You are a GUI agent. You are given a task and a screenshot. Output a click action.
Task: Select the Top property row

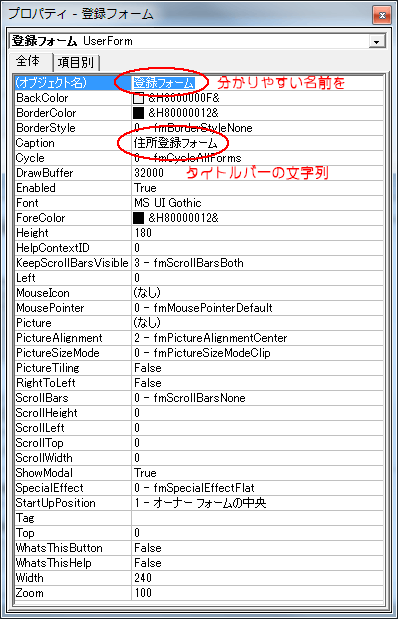[x=199, y=533]
